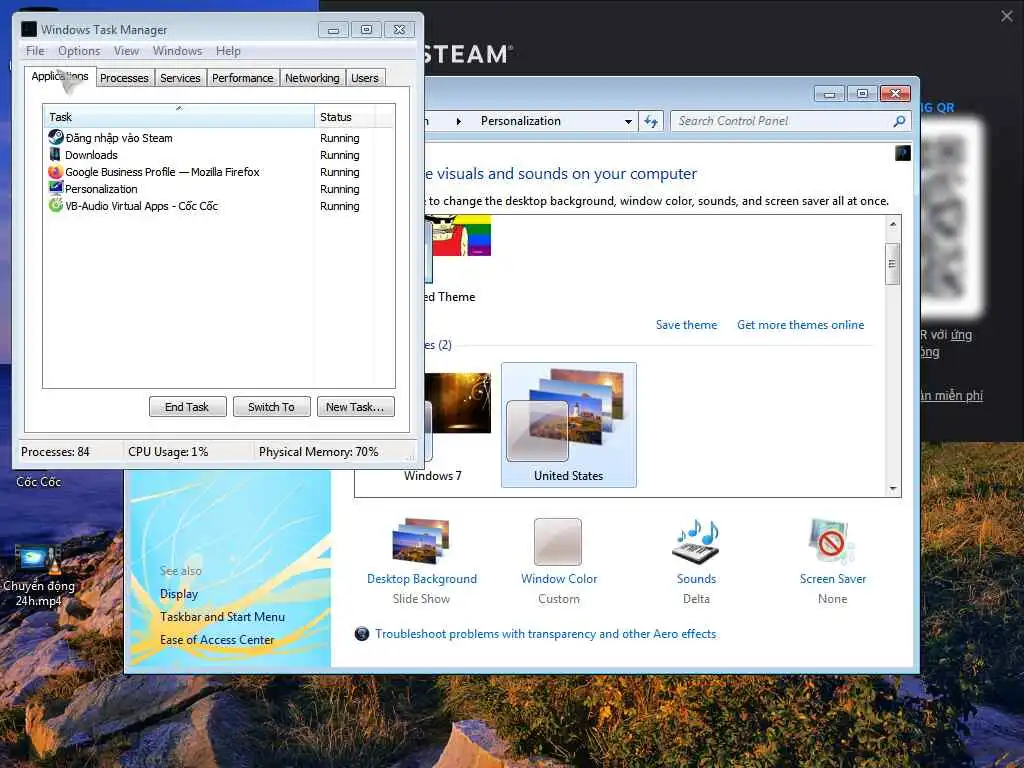Select the Firefox task icon

click(56, 172)
